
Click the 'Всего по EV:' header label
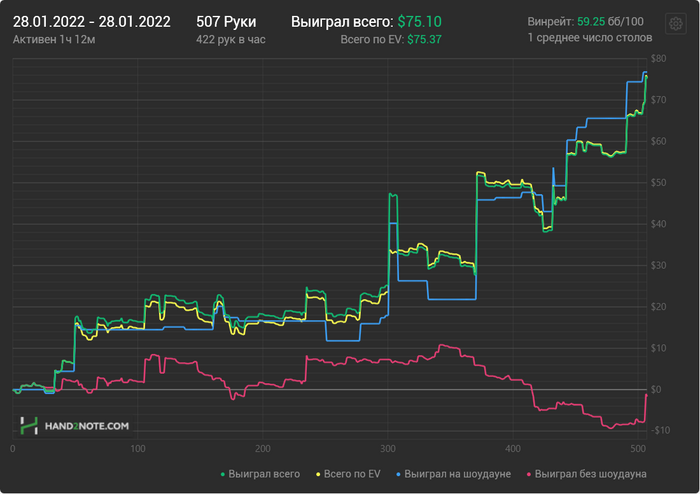tap(372, 39)
